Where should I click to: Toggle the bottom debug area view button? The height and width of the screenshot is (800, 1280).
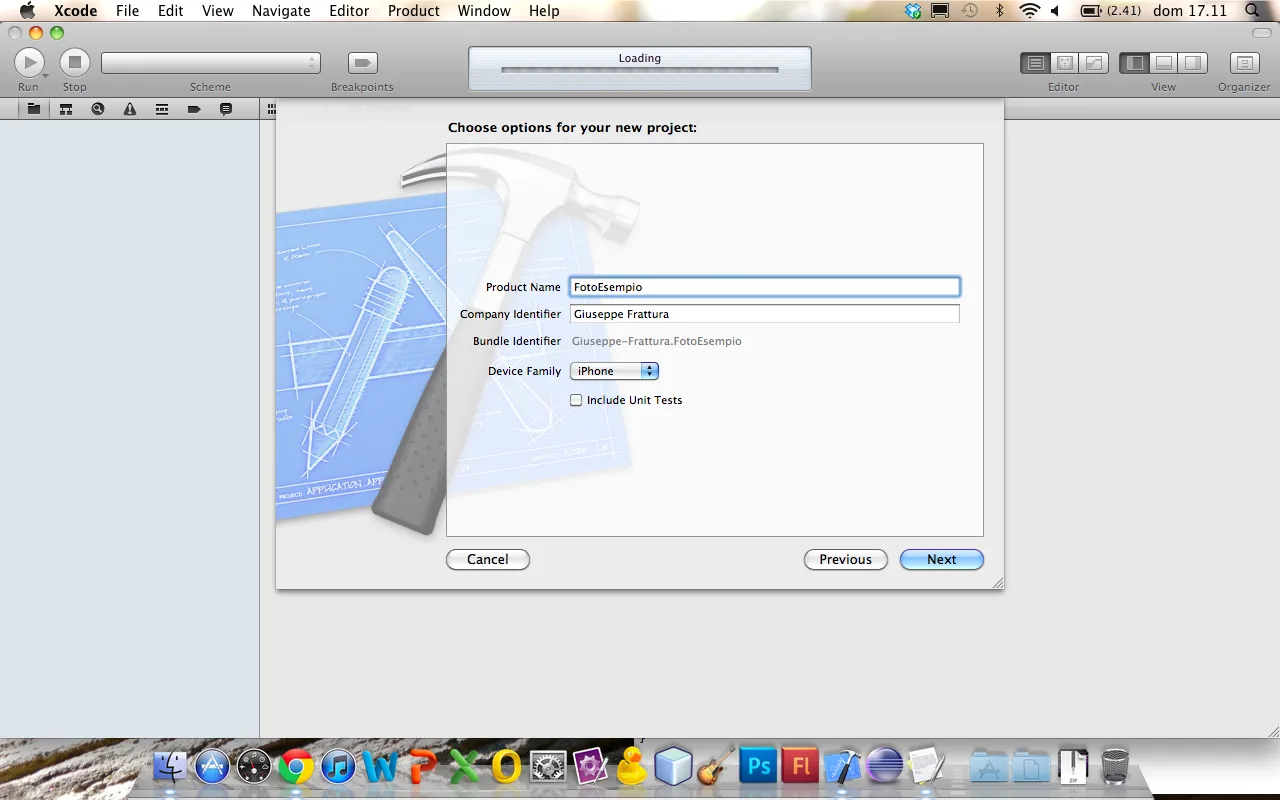coord(1164,63)
